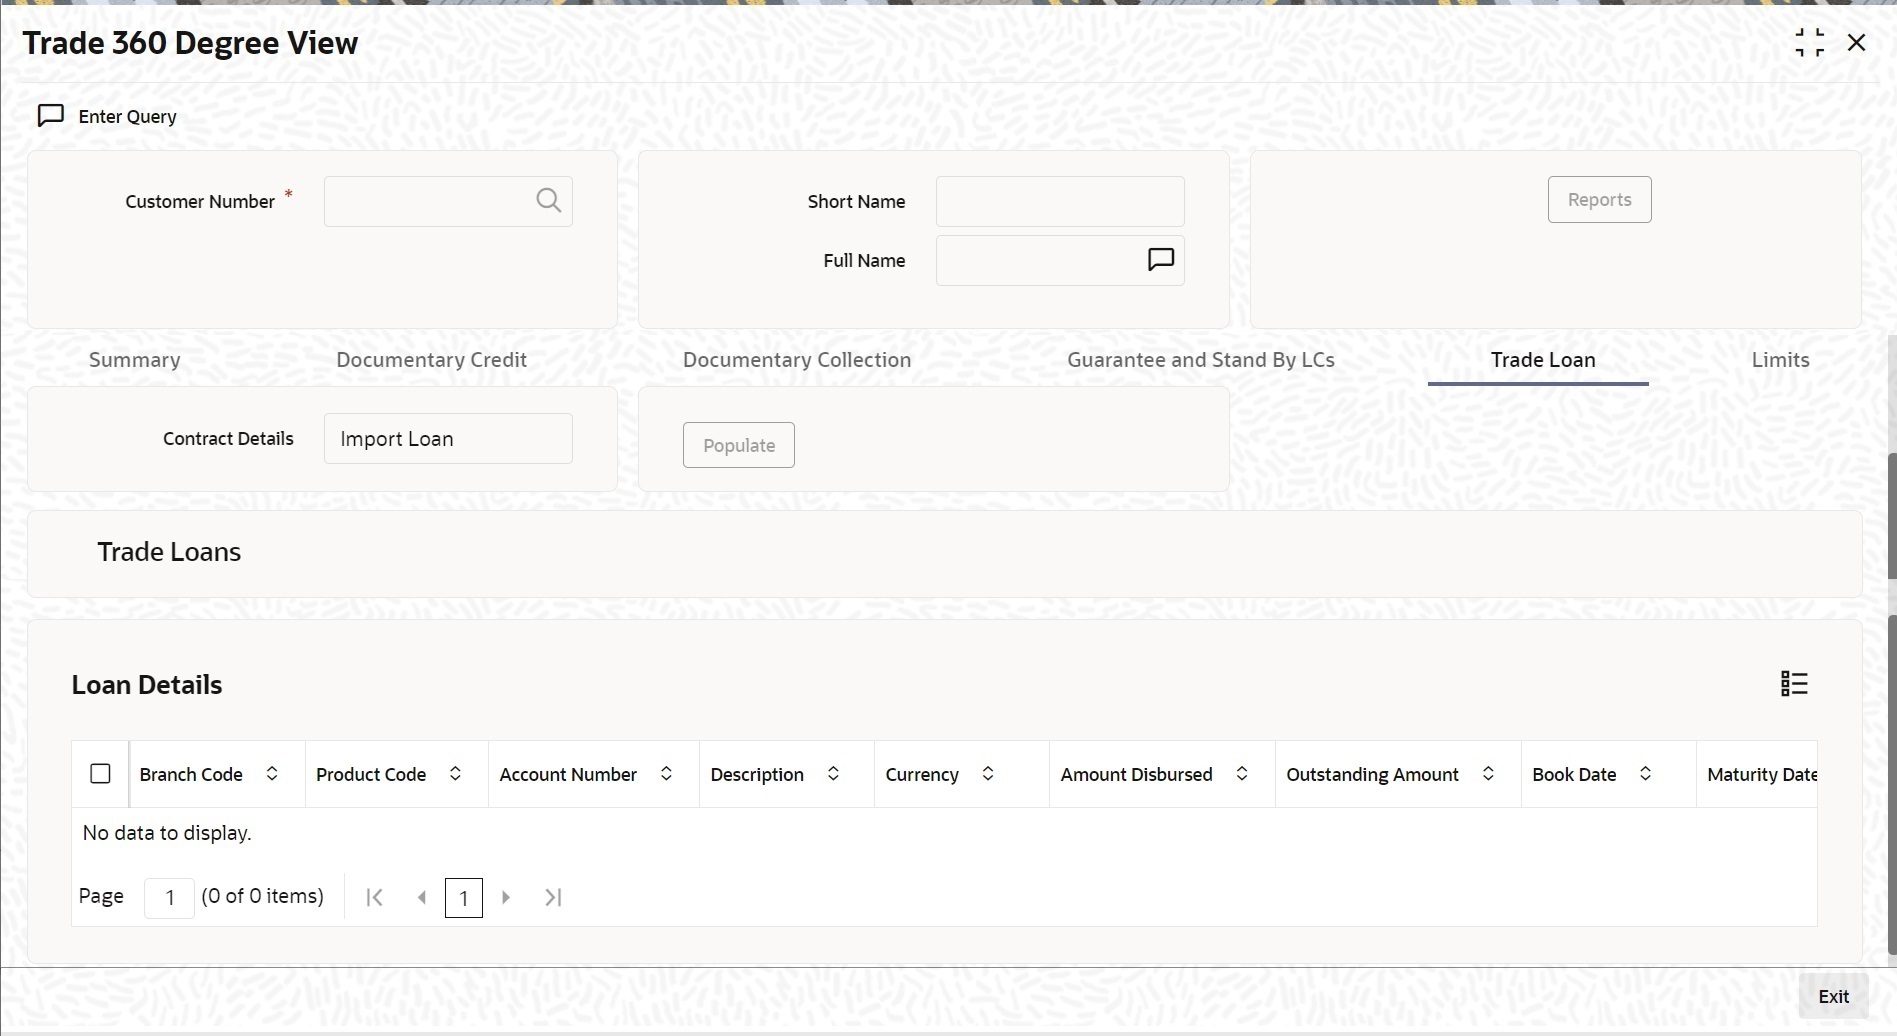Click the '(0 of 0 items)' text

point(263,896)
